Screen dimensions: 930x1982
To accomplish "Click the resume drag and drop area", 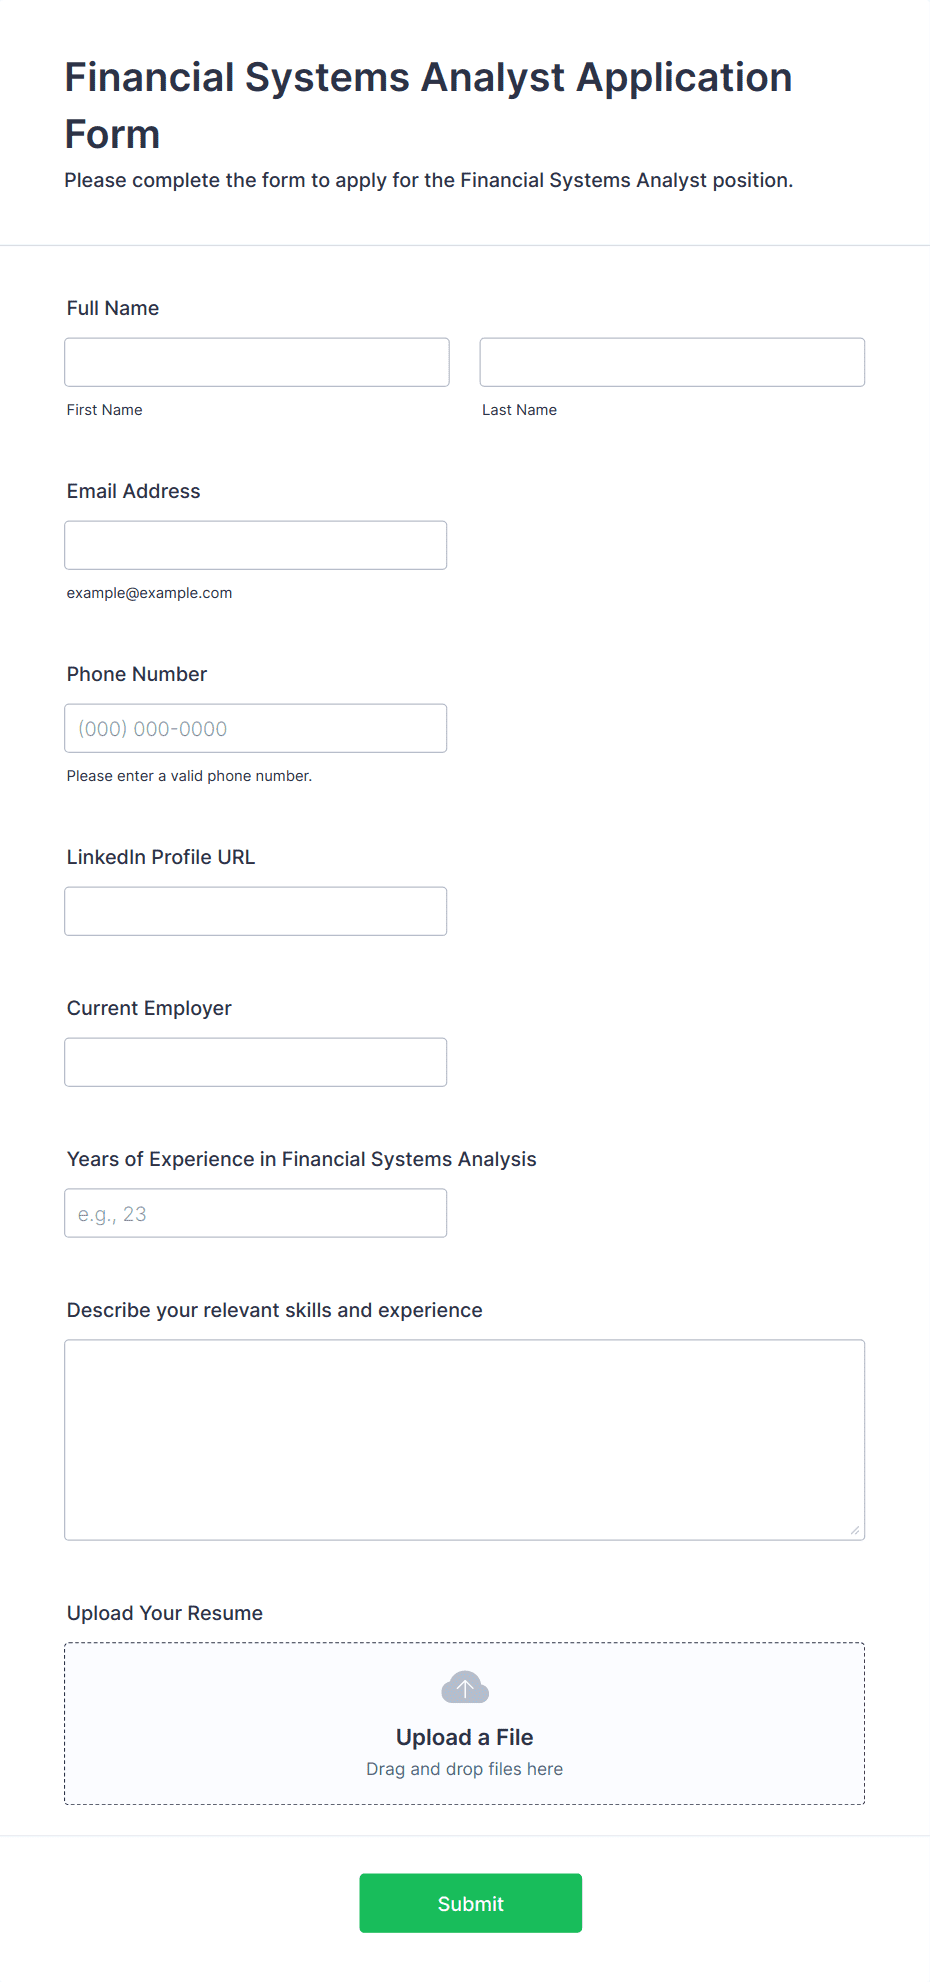I will click(x=465, y=1723).
